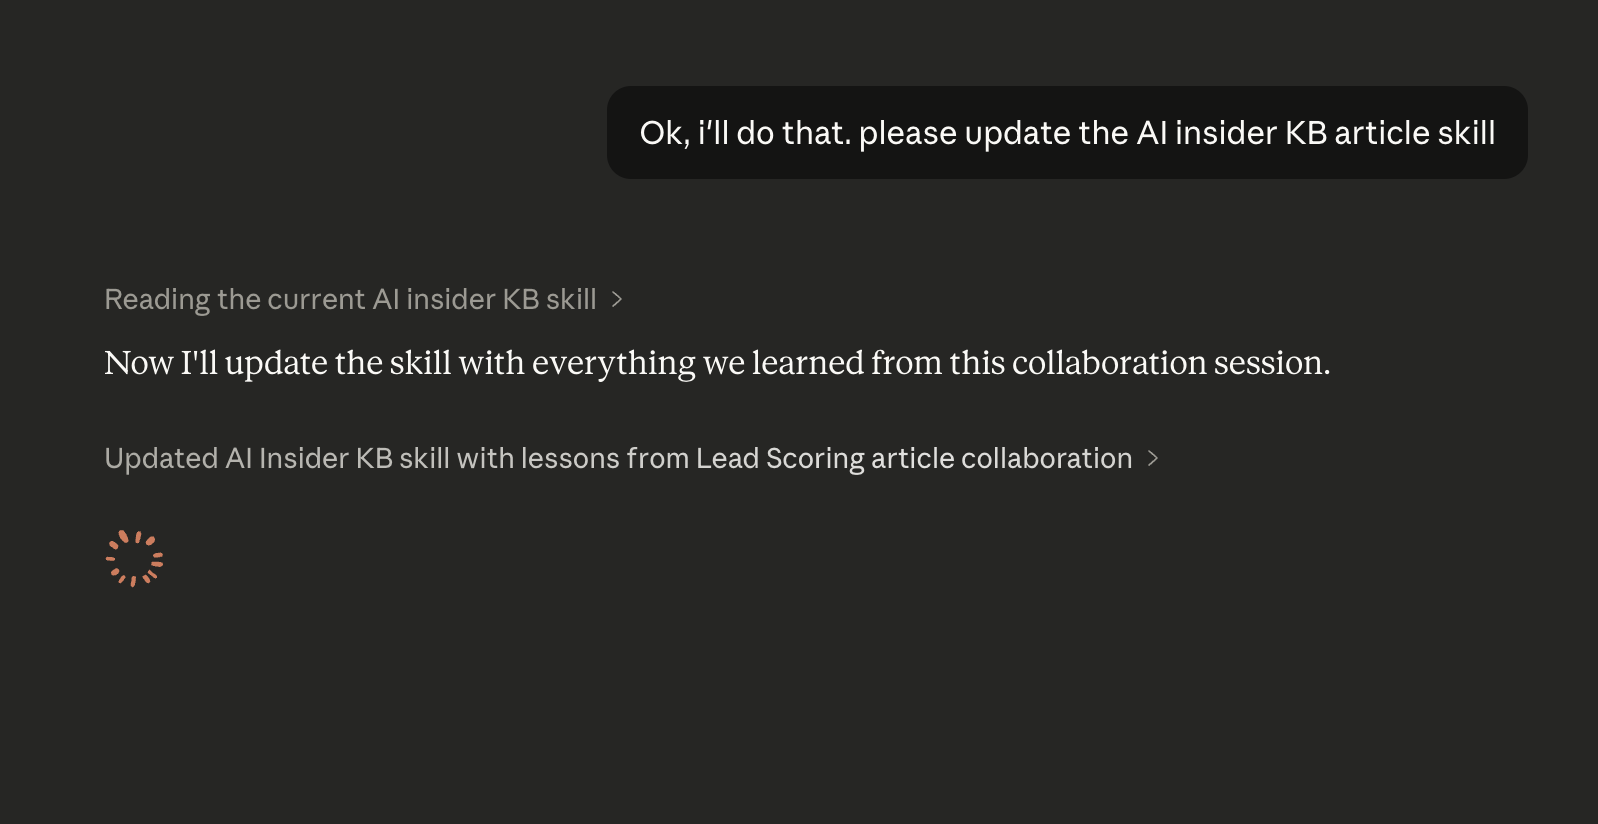This screenshot has width=1598, height=824.
Task: Expand the 'Reading the current AI insider KB skill' chevron
Action: click(x=617, y=299)
